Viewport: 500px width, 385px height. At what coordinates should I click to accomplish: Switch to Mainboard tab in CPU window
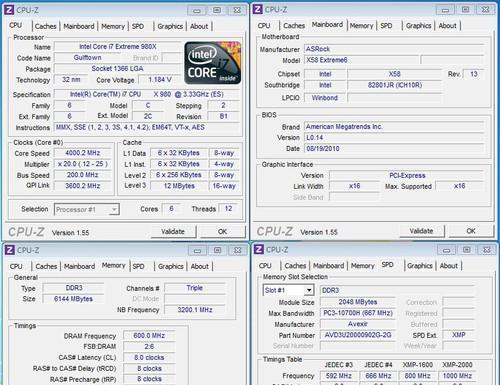click(79, 26)
